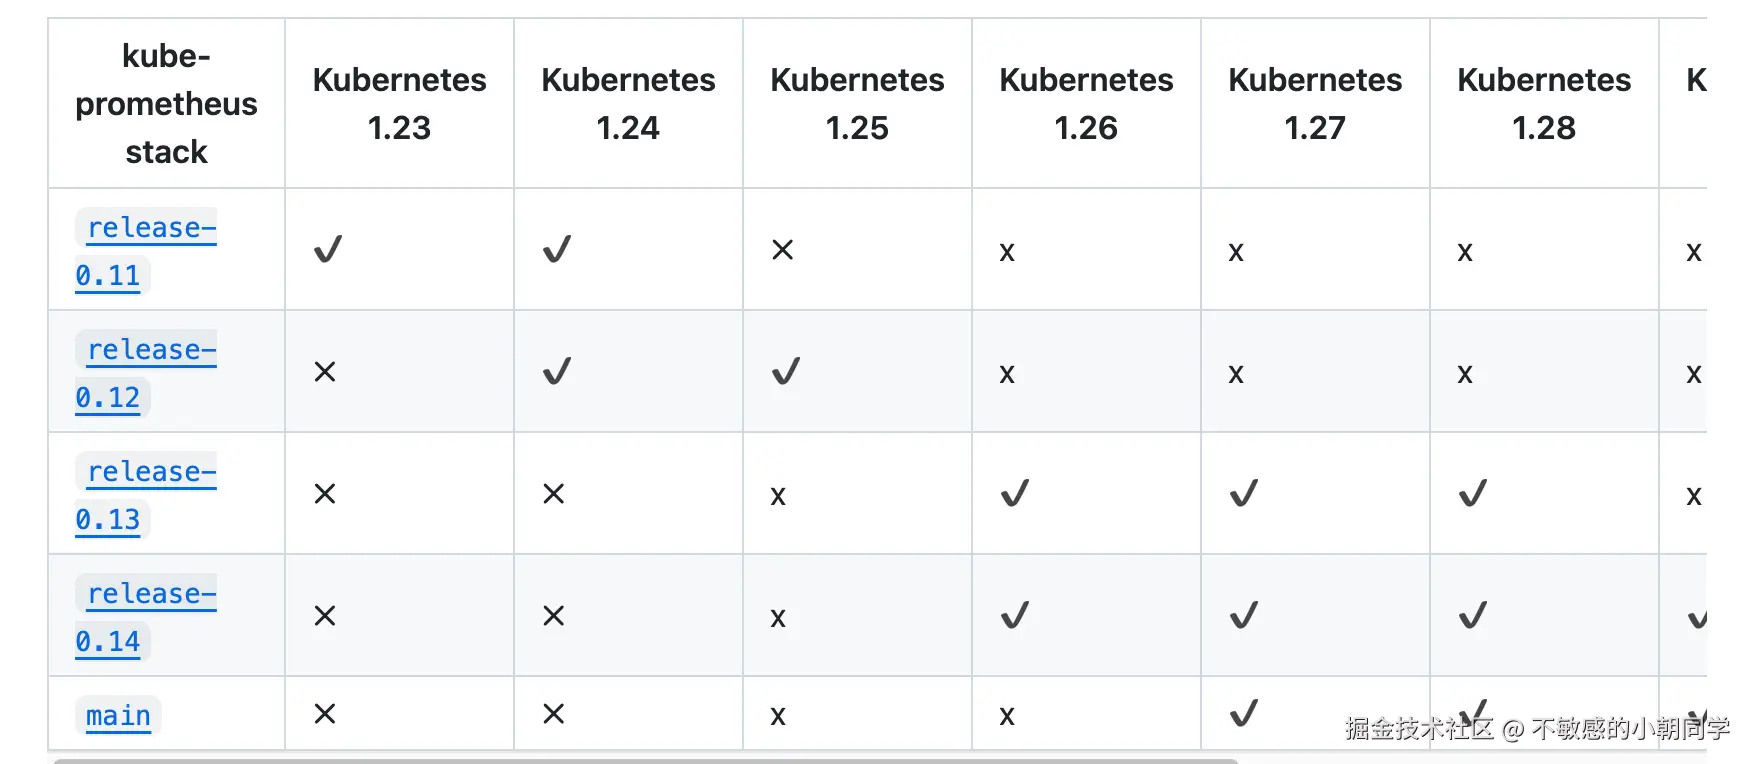Click cross for release-0.13 under Kubernetes 1.24

(554, 494)
